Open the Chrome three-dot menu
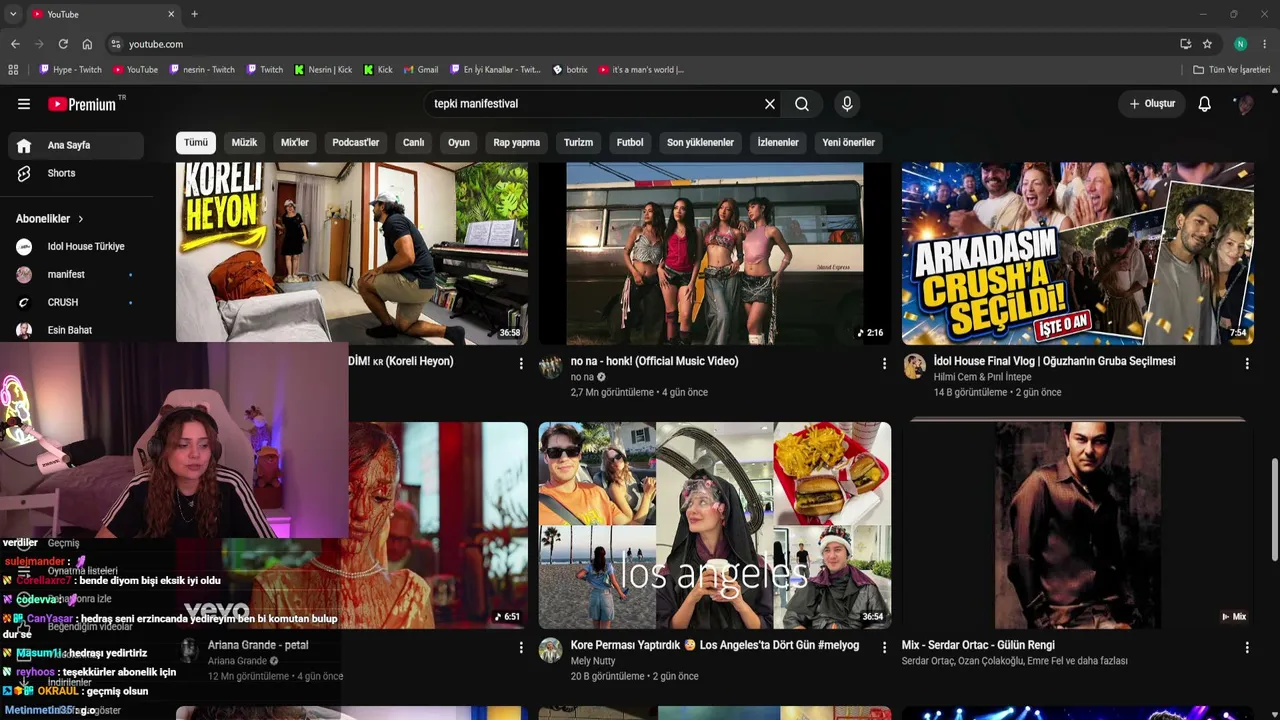This screenshot has width=1280, height=720. click(1265, 44)
